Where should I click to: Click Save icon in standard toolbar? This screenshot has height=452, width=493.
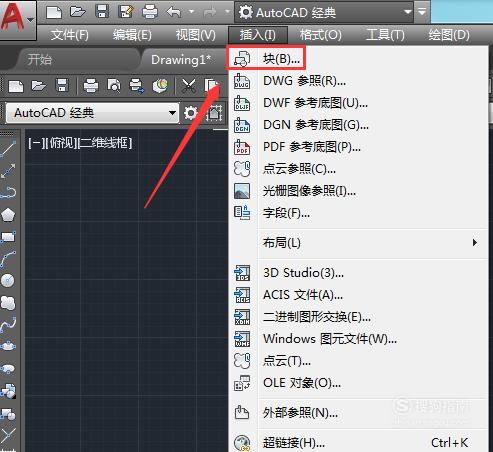tap(62, 86)
